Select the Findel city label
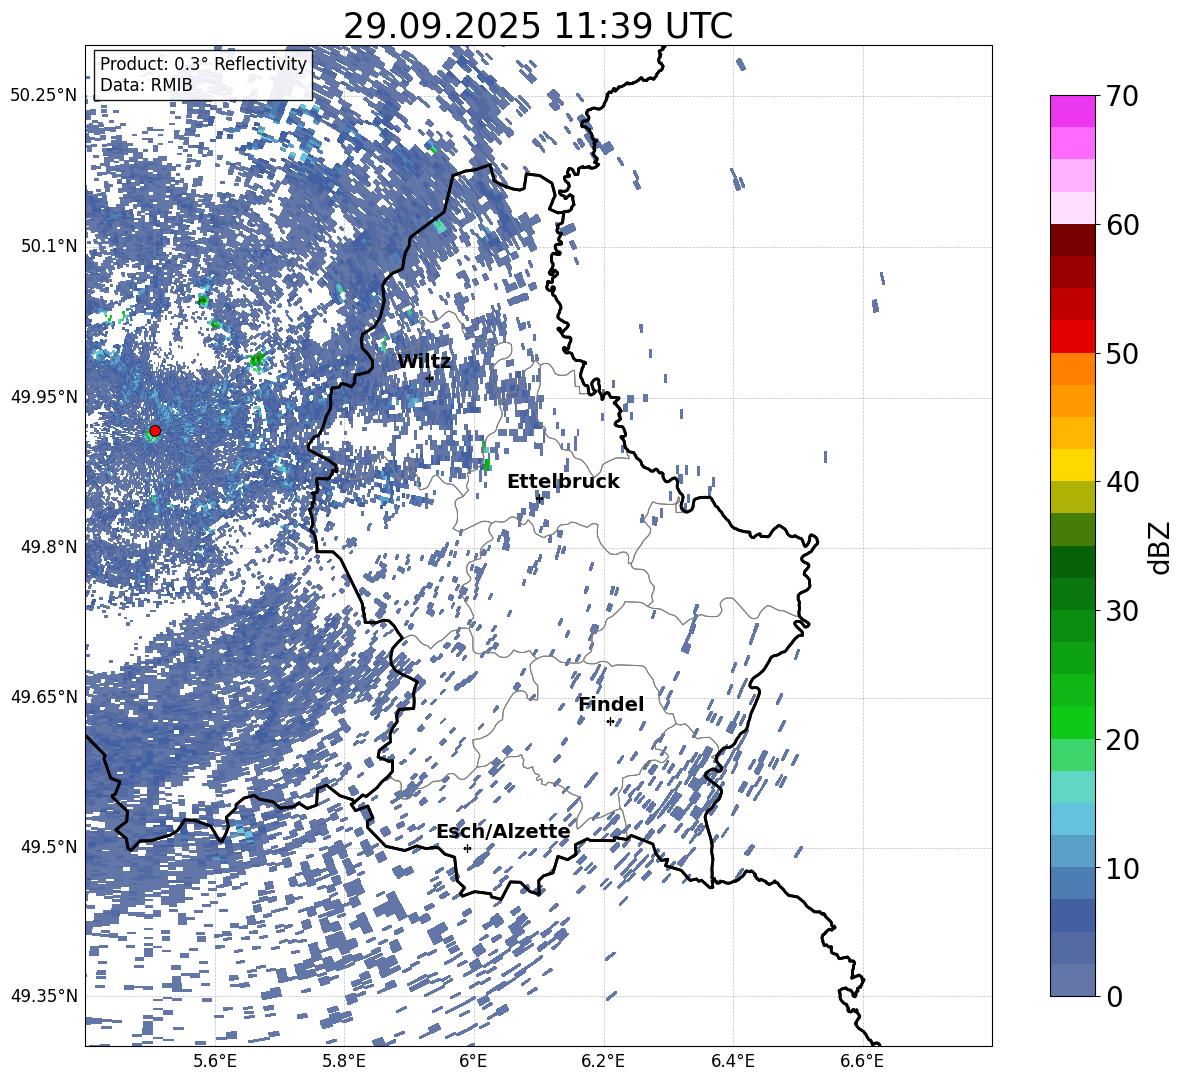1184x1081 pixels. (611, 704)
